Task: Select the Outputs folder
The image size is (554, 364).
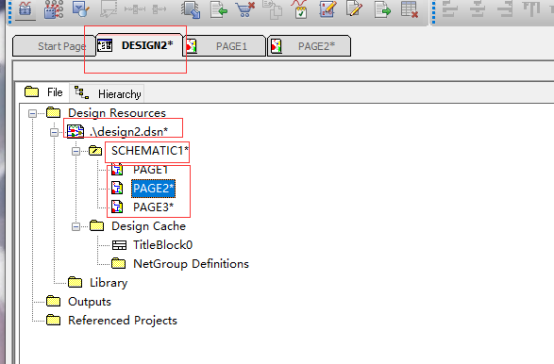Action: tap(89, 301)
